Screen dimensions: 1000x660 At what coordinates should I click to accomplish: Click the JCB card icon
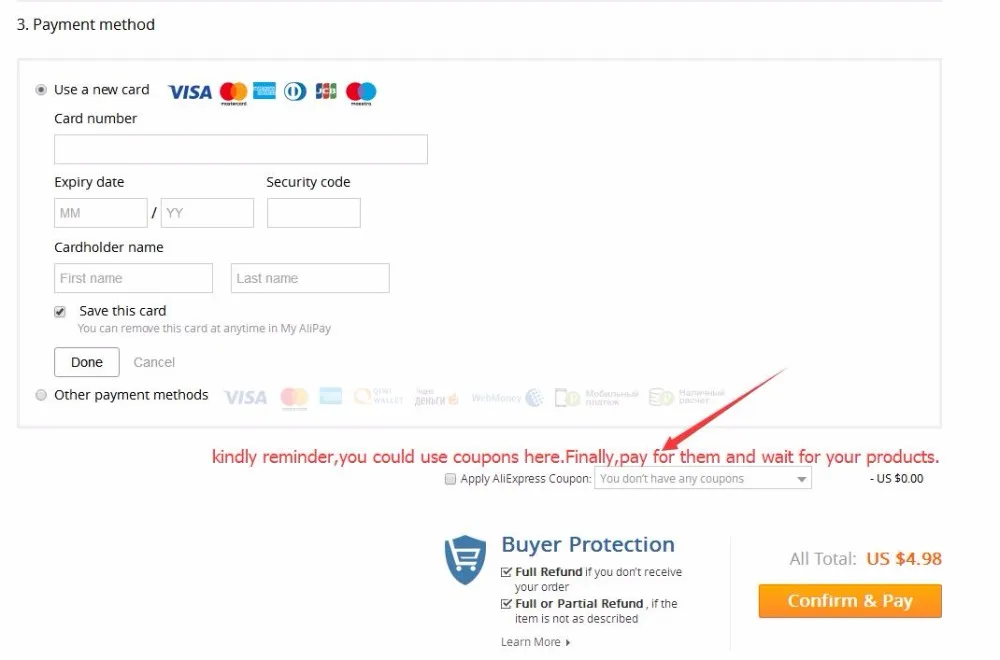(x=326, y=91)
